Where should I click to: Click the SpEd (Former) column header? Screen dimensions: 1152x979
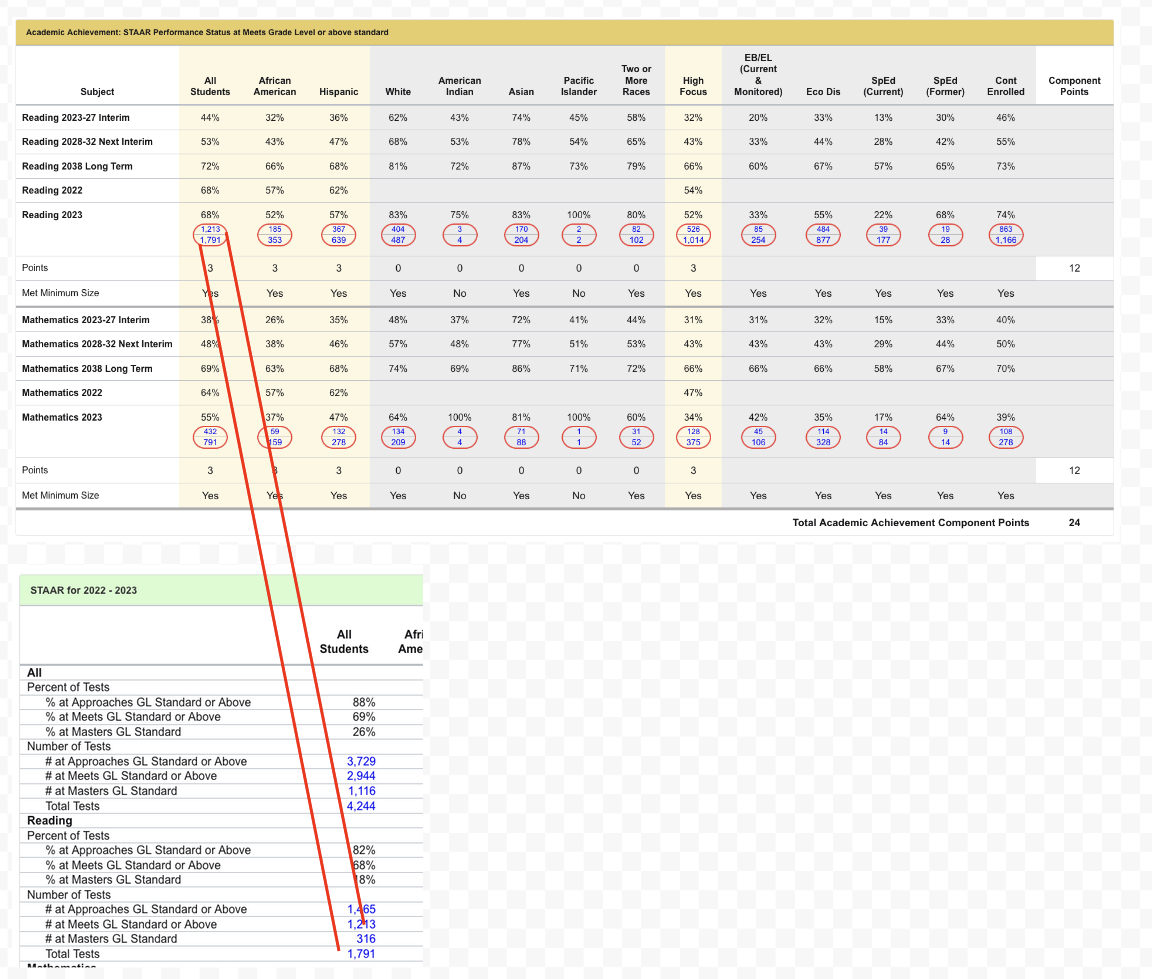[946, 86]
